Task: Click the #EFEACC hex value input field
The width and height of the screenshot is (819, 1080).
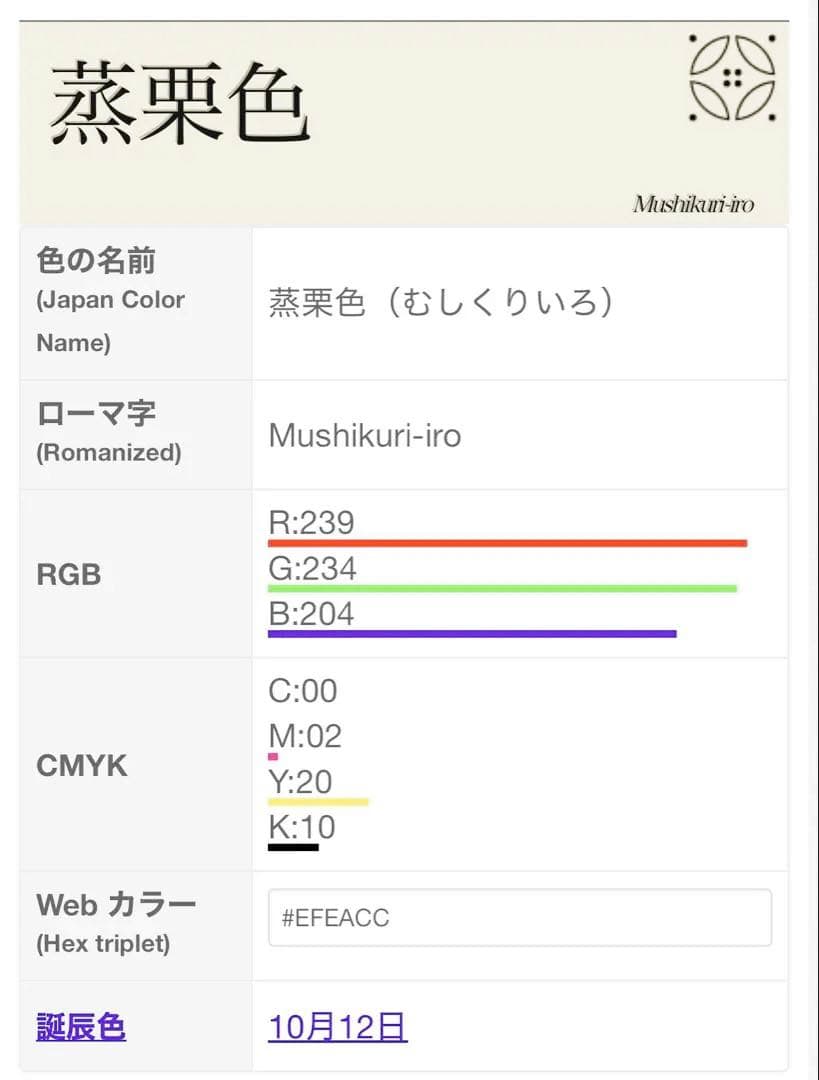Action: click(520, 917)
